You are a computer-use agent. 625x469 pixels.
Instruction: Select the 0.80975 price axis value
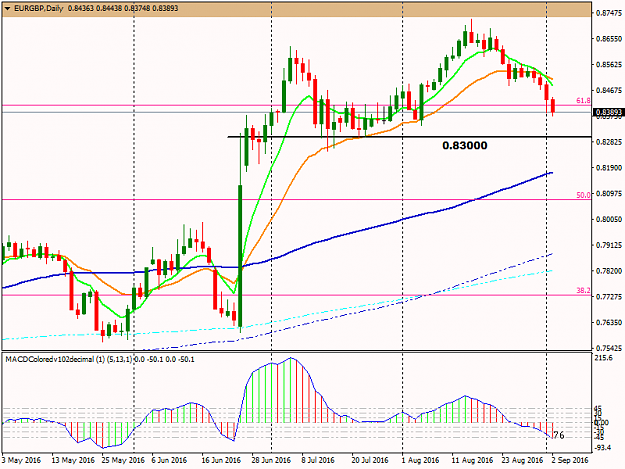(609, 194)
